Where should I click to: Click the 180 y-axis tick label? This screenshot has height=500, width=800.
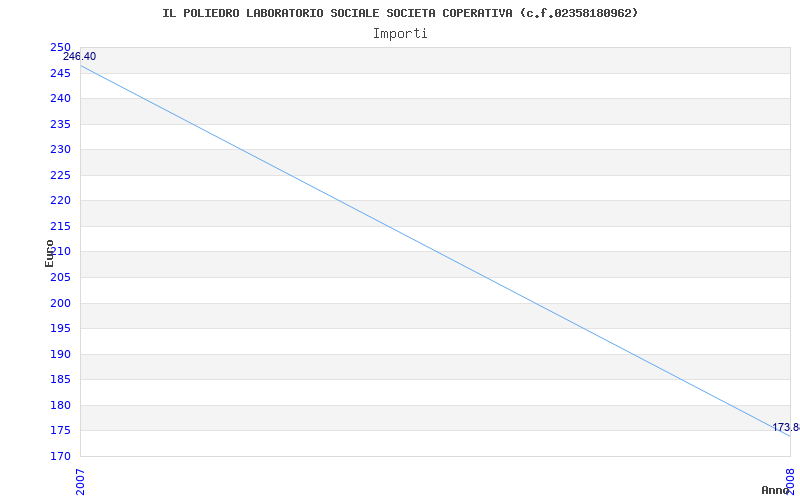[x=60, y=406]
